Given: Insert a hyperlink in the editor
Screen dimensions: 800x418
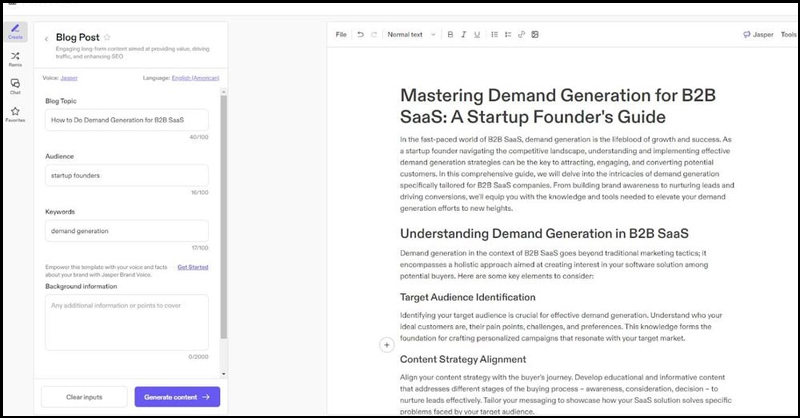Looking at the screenshot, I should 521,35.
